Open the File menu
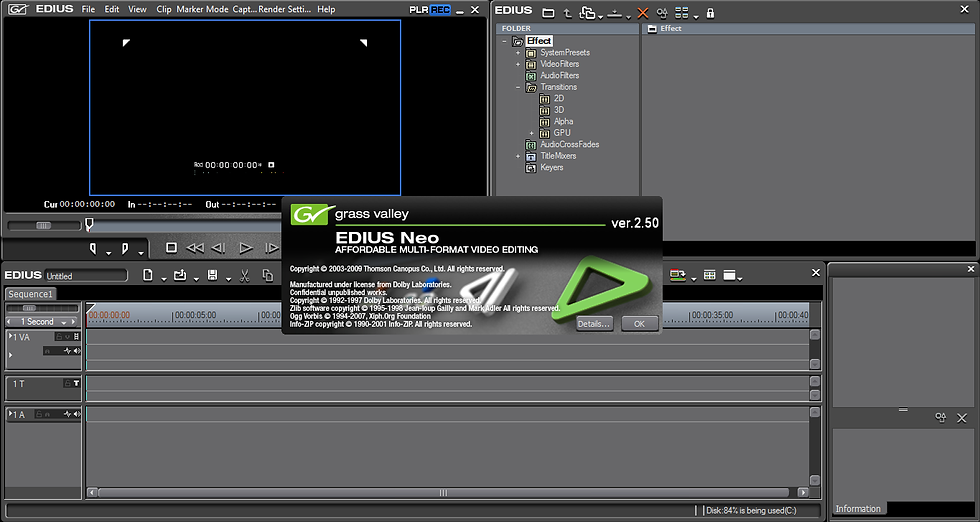Image resolution: width=980 pixels, height=522 pixels. point(88,9)
